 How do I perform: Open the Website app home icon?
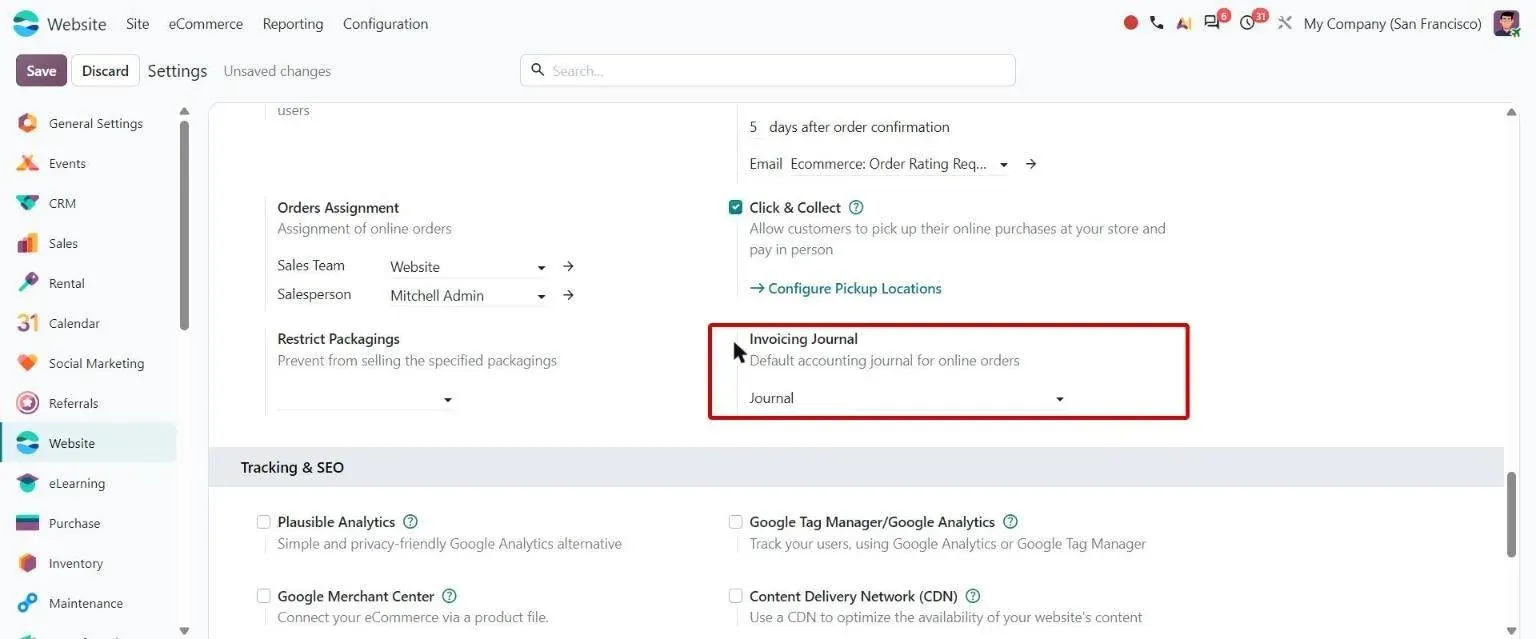[x=26, y=23]
